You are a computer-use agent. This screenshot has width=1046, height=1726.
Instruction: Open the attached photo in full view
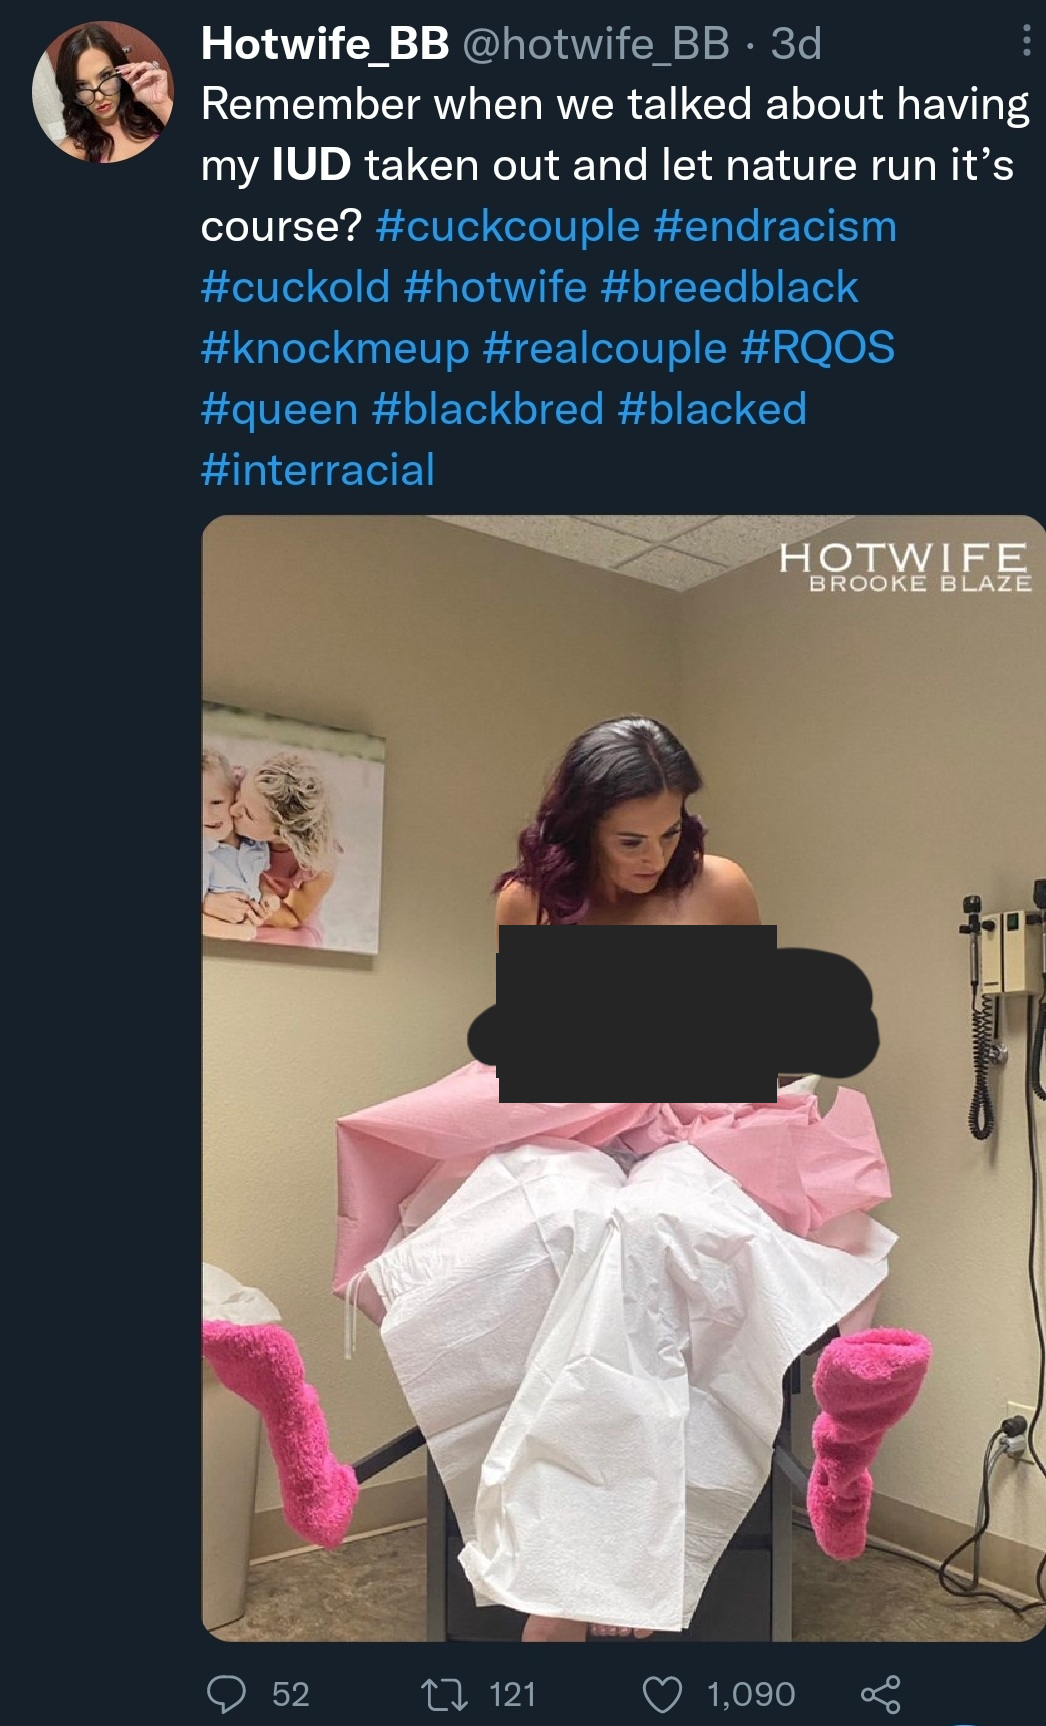(623, 1078)
